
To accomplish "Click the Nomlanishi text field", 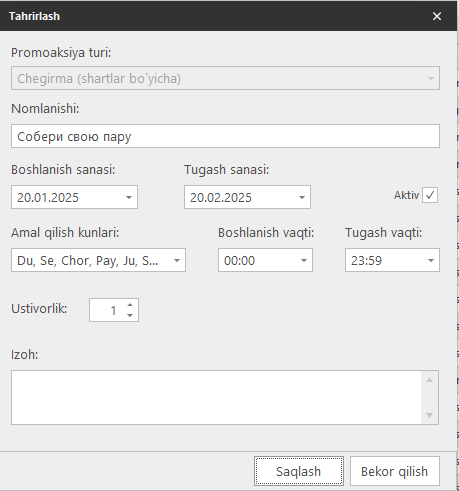I will coord(225,136).
